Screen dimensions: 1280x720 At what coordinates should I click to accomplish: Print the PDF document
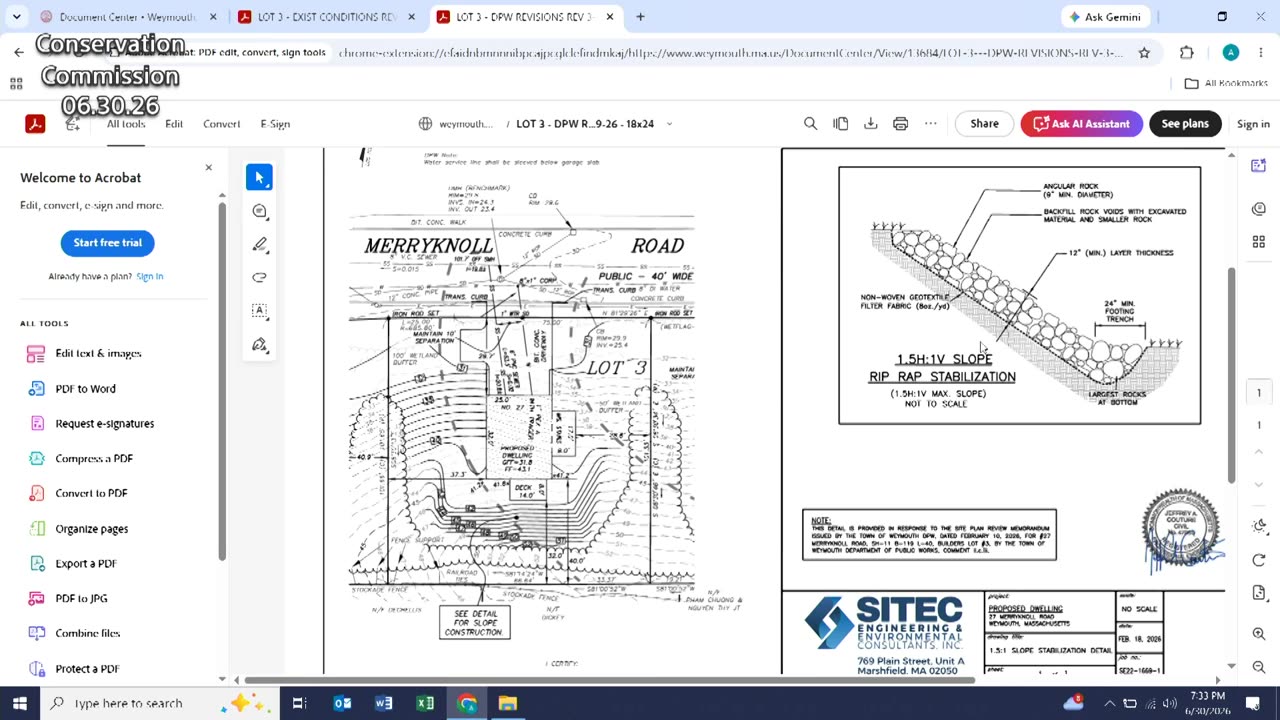click(900, 124)
